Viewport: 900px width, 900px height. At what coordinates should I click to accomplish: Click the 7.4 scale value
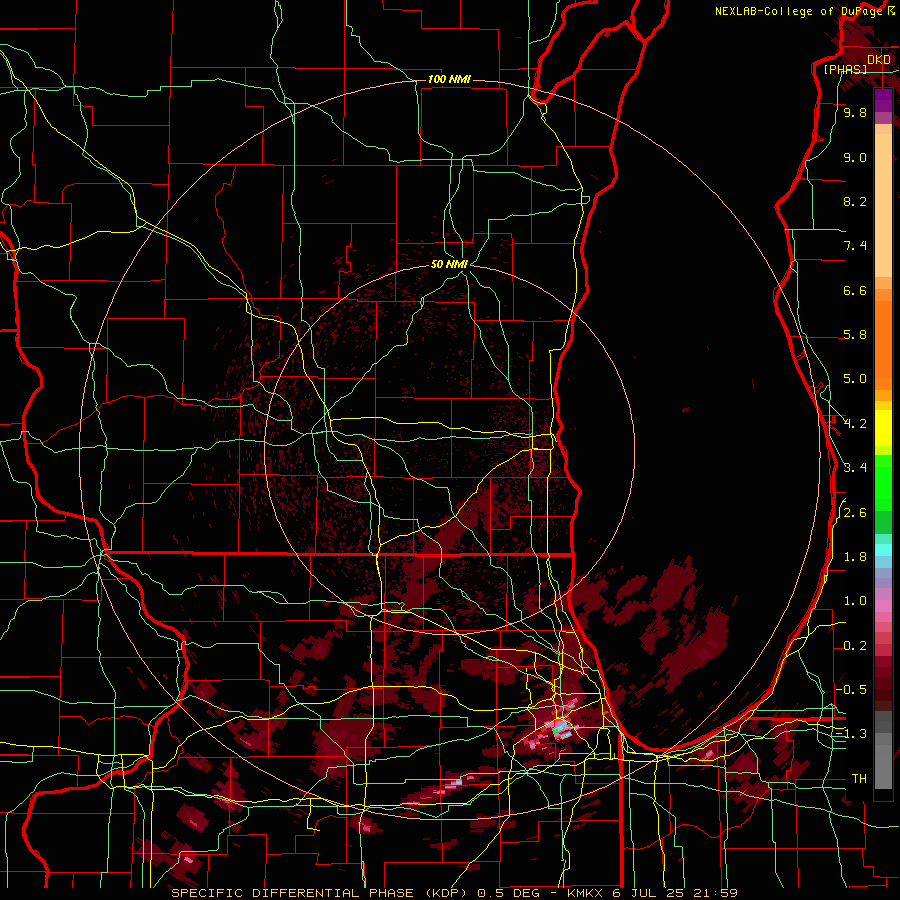[x=855, y=246]
